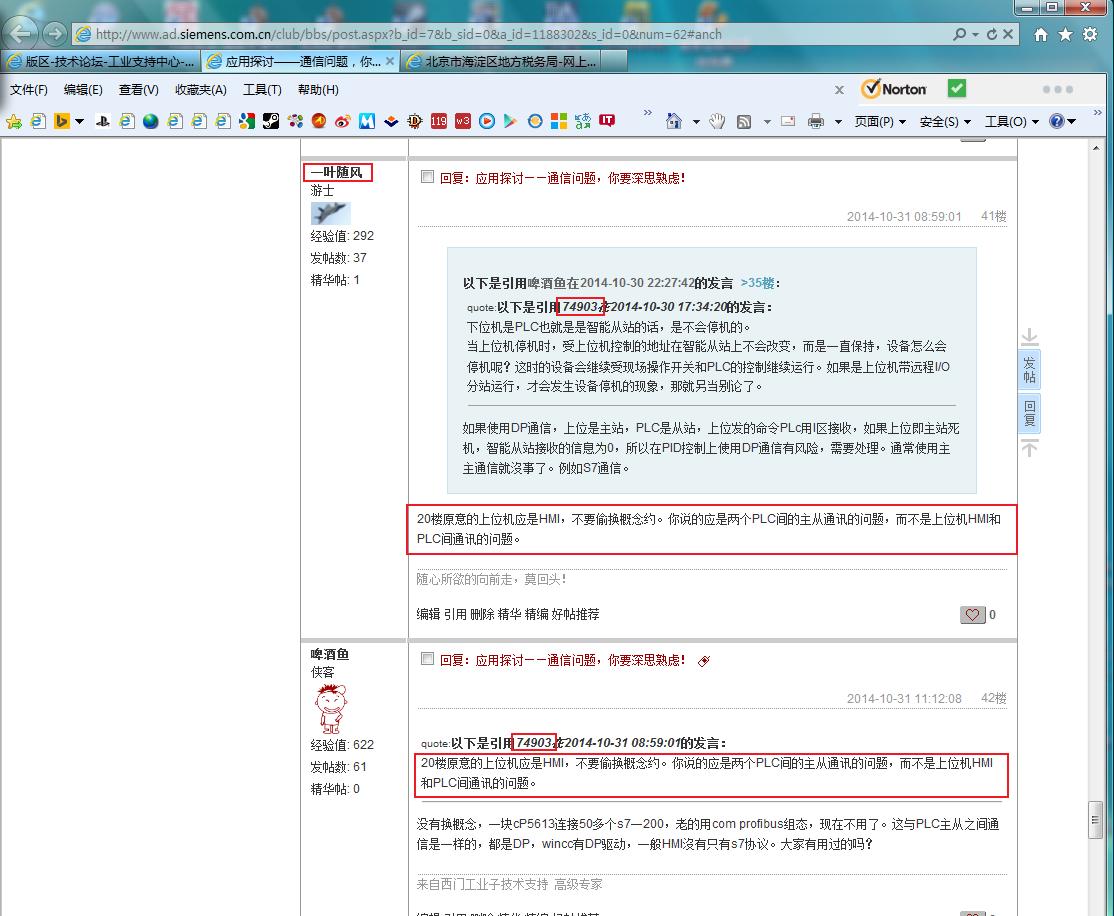Viewport: 1114px width, 916px height.
Task: Expand the Bing favorites dropdown arrow
Action: point(79,122)
